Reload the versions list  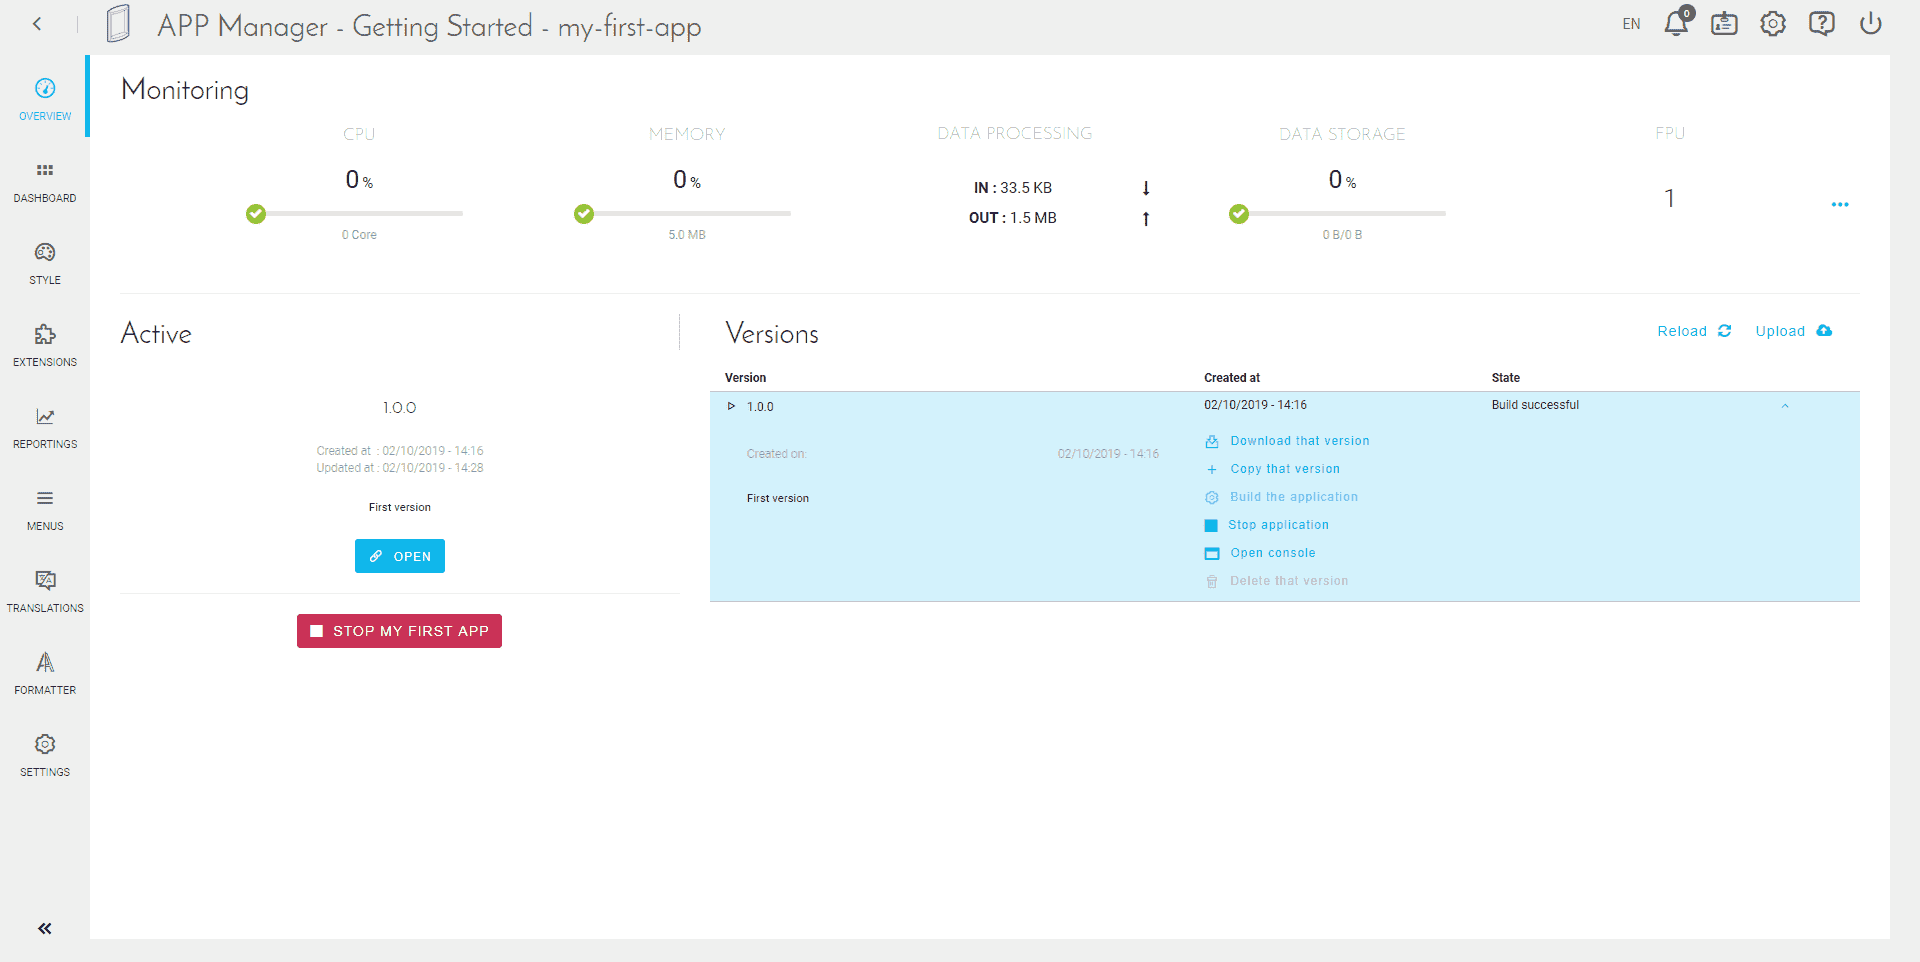[x=1694, y=331]
